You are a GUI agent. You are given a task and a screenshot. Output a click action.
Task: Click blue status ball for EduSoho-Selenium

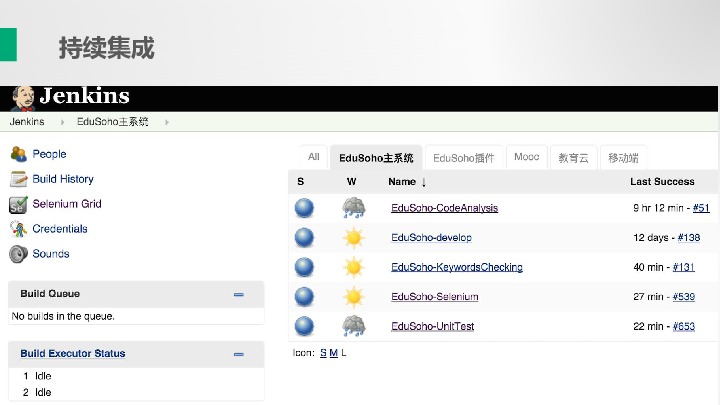(x=304, y=297)
